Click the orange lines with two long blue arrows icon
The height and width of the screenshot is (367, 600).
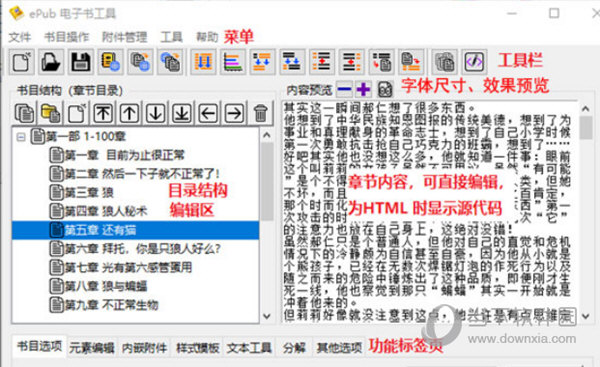coord(203,62)
